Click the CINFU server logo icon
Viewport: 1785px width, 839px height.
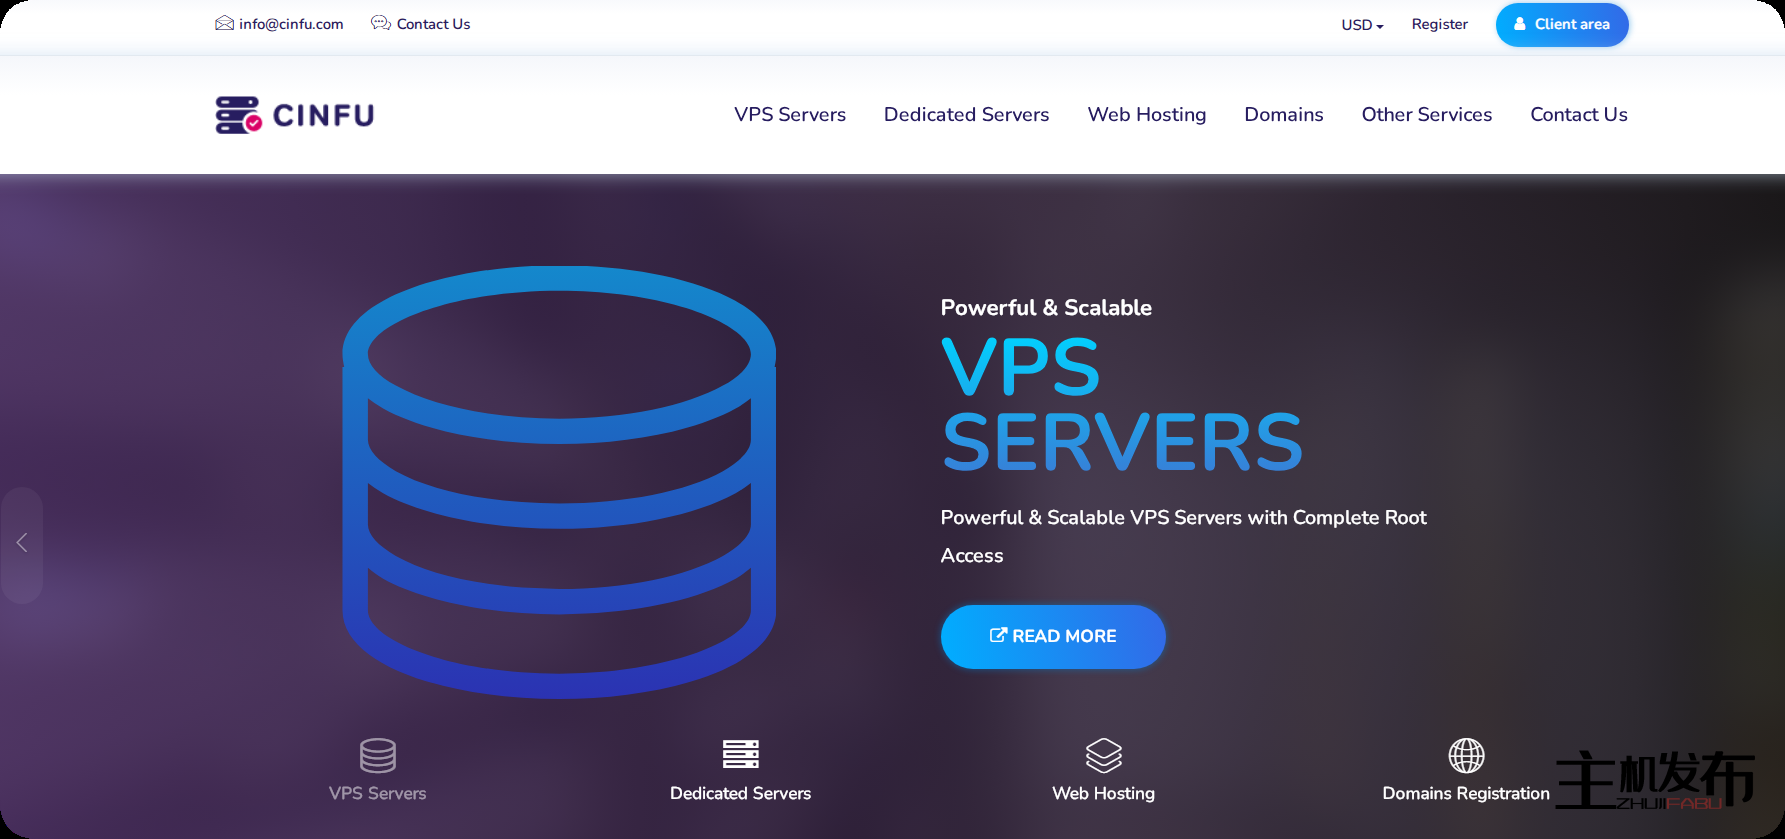click(x=238, y=115)
